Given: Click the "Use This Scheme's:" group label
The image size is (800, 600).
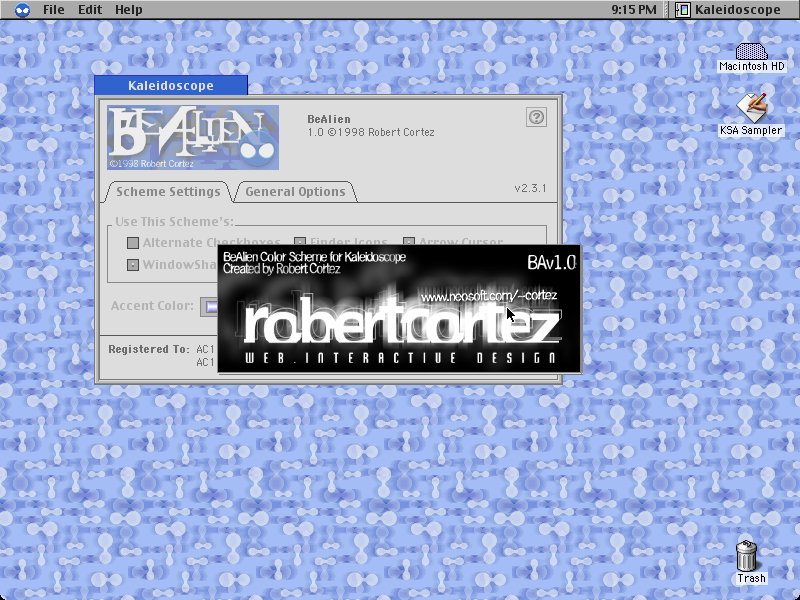Looking at the screenshot, I should coord(174,221).
